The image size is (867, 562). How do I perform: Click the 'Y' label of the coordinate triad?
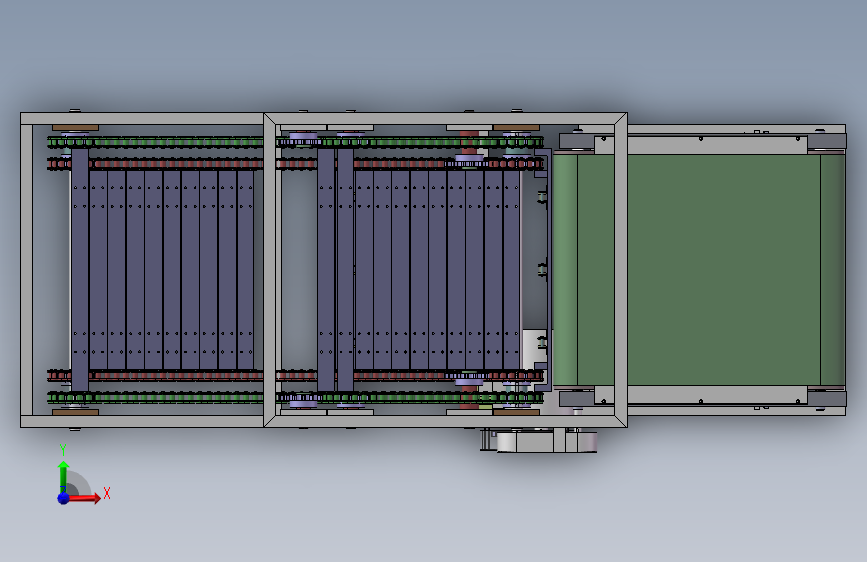tap(63, 450)
